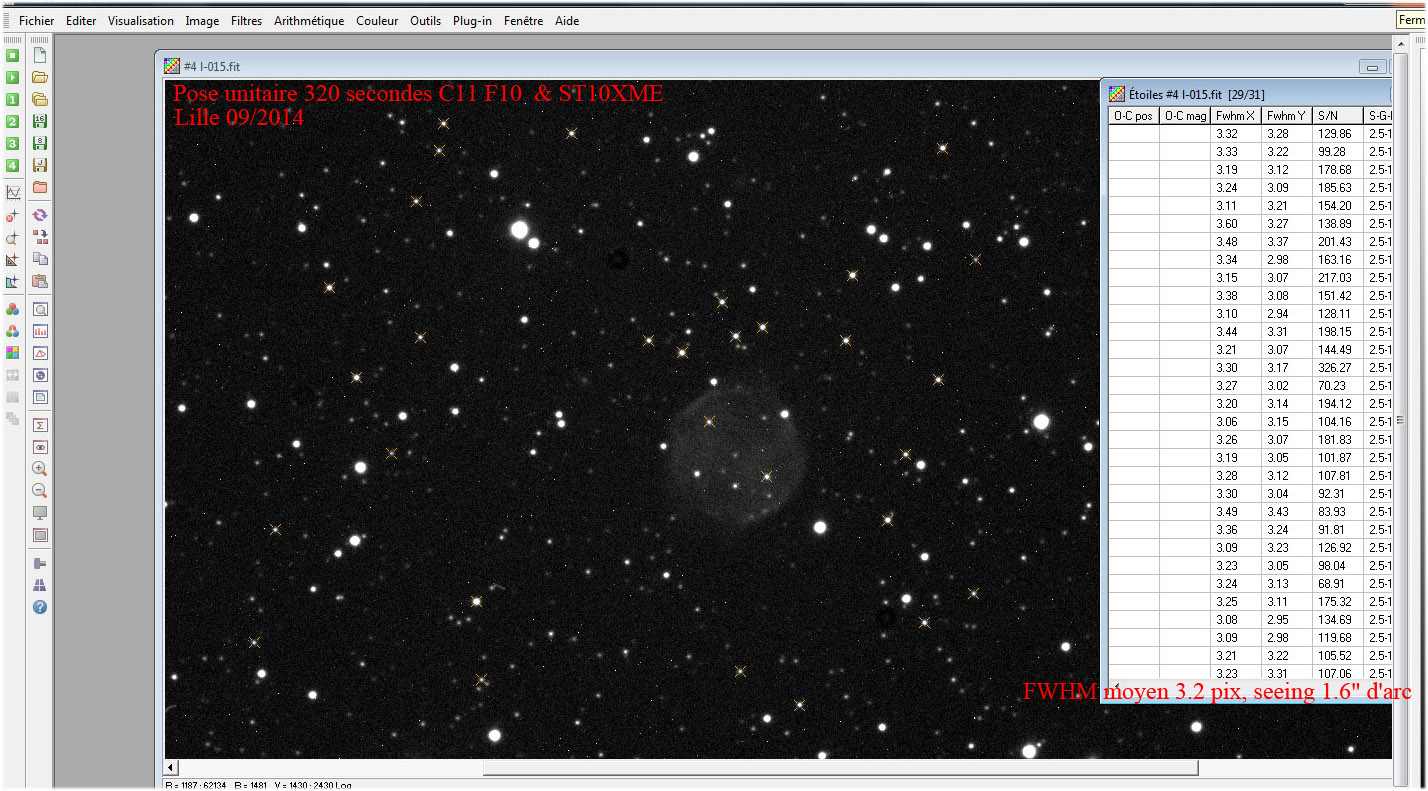Screen dimensions: 1428x791
Task: Click the sigma statistics icon
Action: [40, 425]
